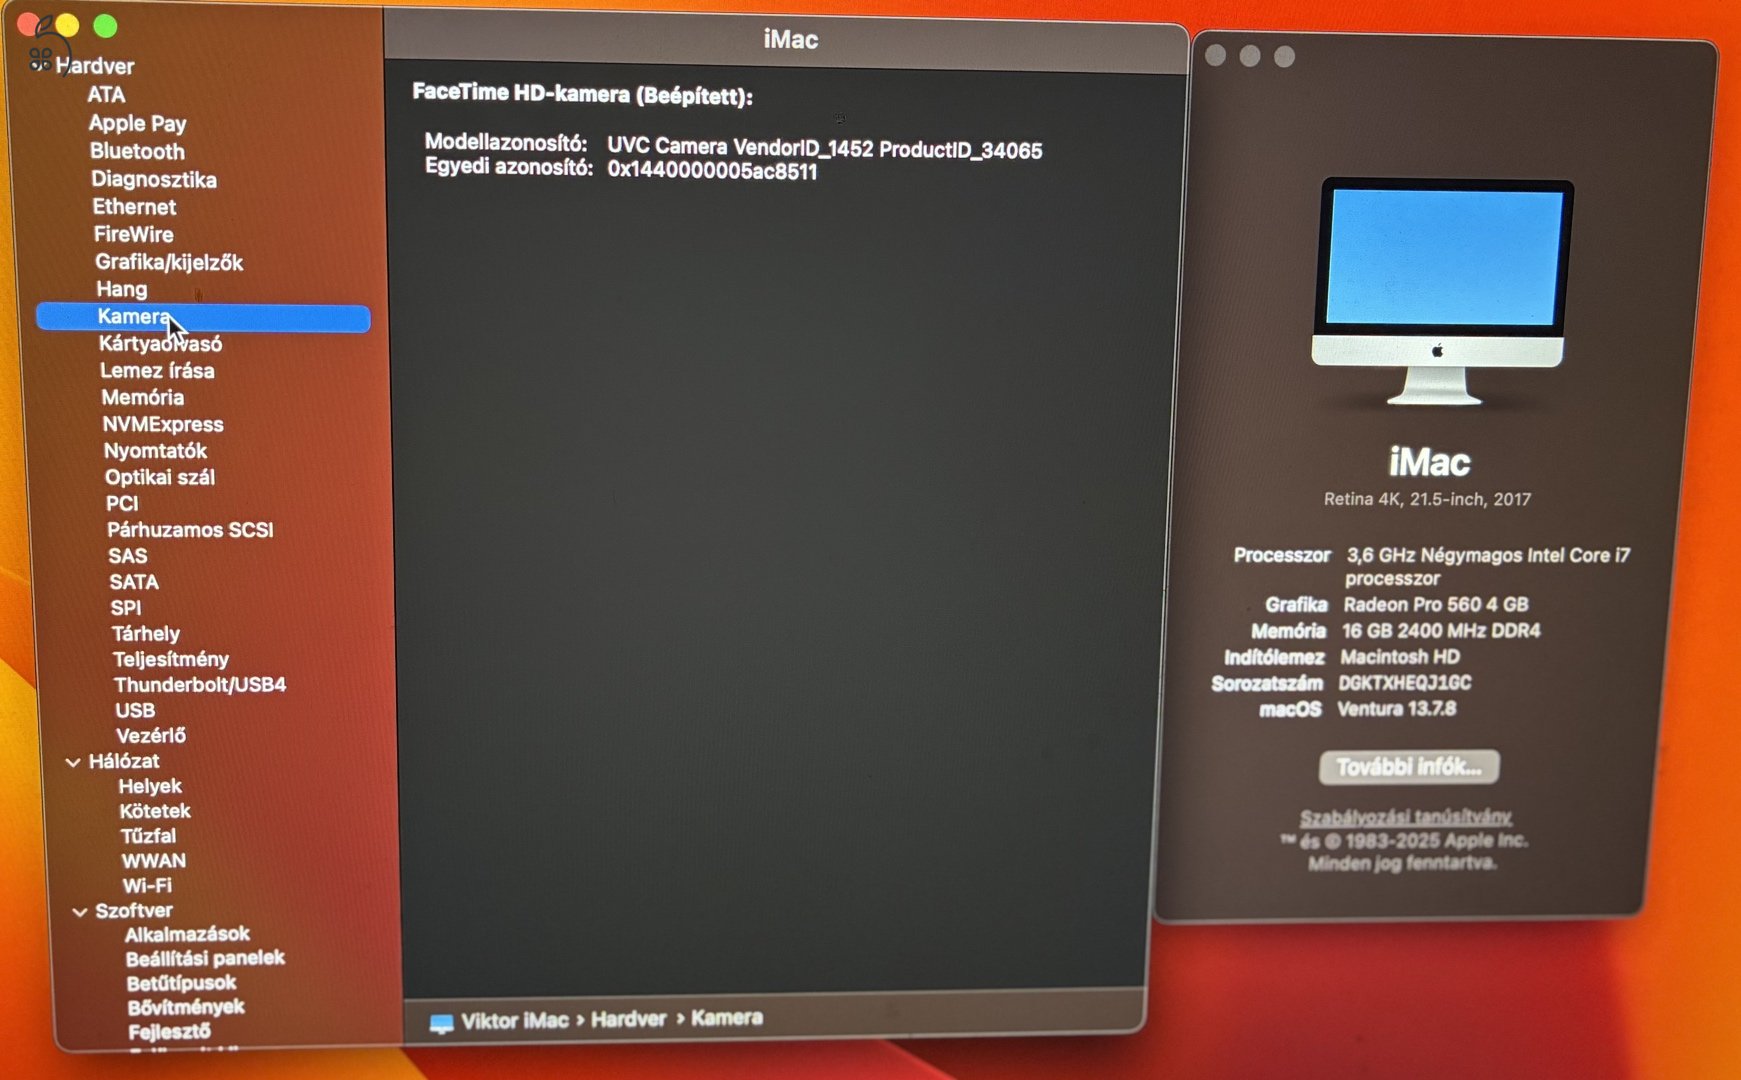Select Teljesítmény in the sidebar

pyautogui.click(x=171, y=659)
